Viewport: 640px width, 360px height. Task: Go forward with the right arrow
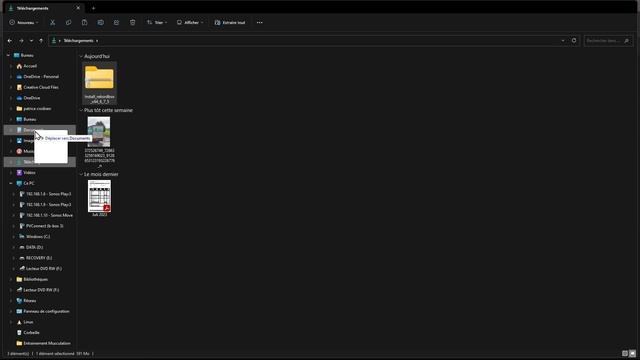coord(21,41)
